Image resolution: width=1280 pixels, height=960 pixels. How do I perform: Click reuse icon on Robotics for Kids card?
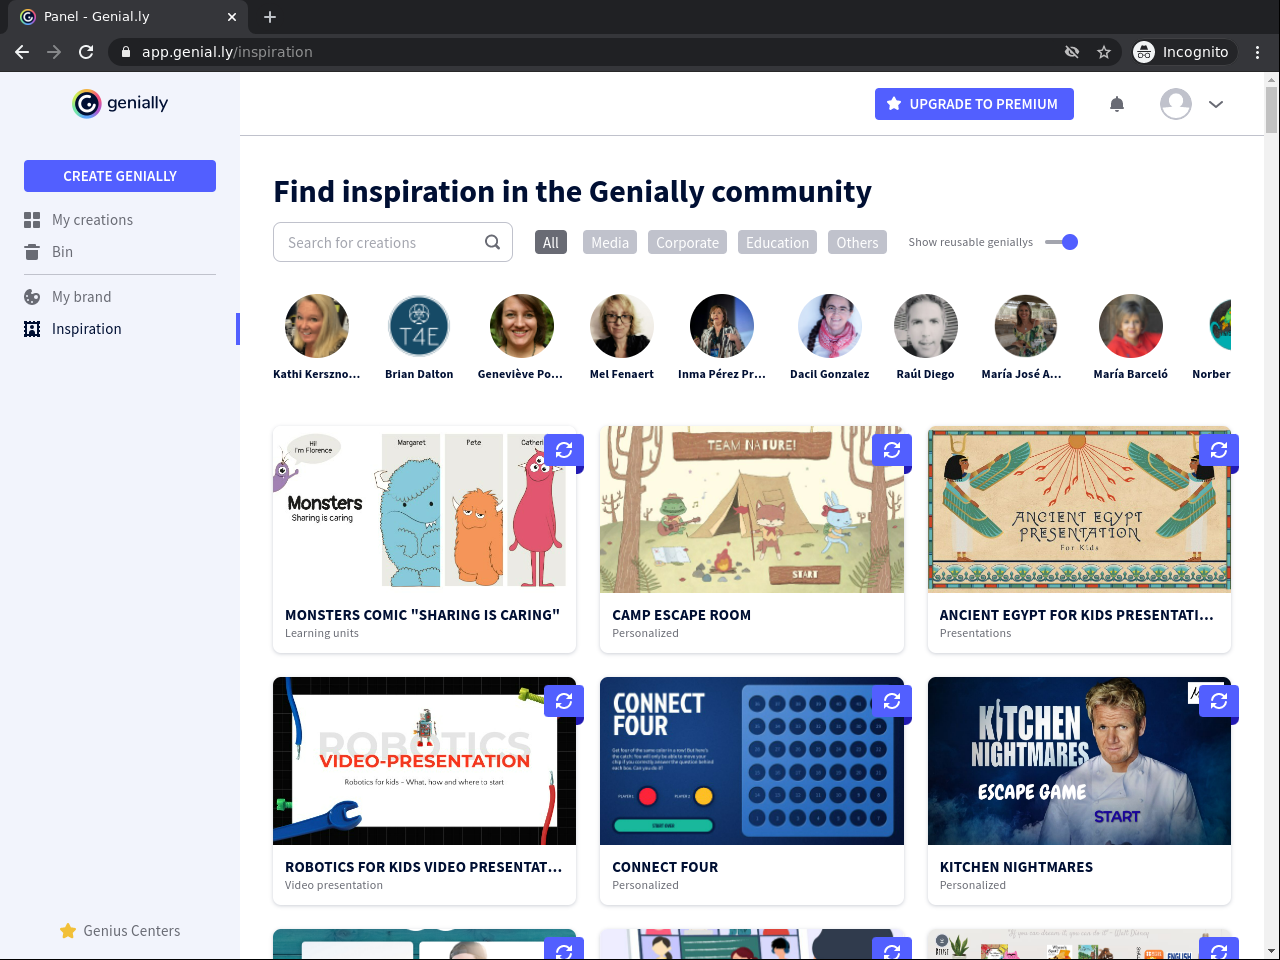pyautogui.click(x=564, y=701)
